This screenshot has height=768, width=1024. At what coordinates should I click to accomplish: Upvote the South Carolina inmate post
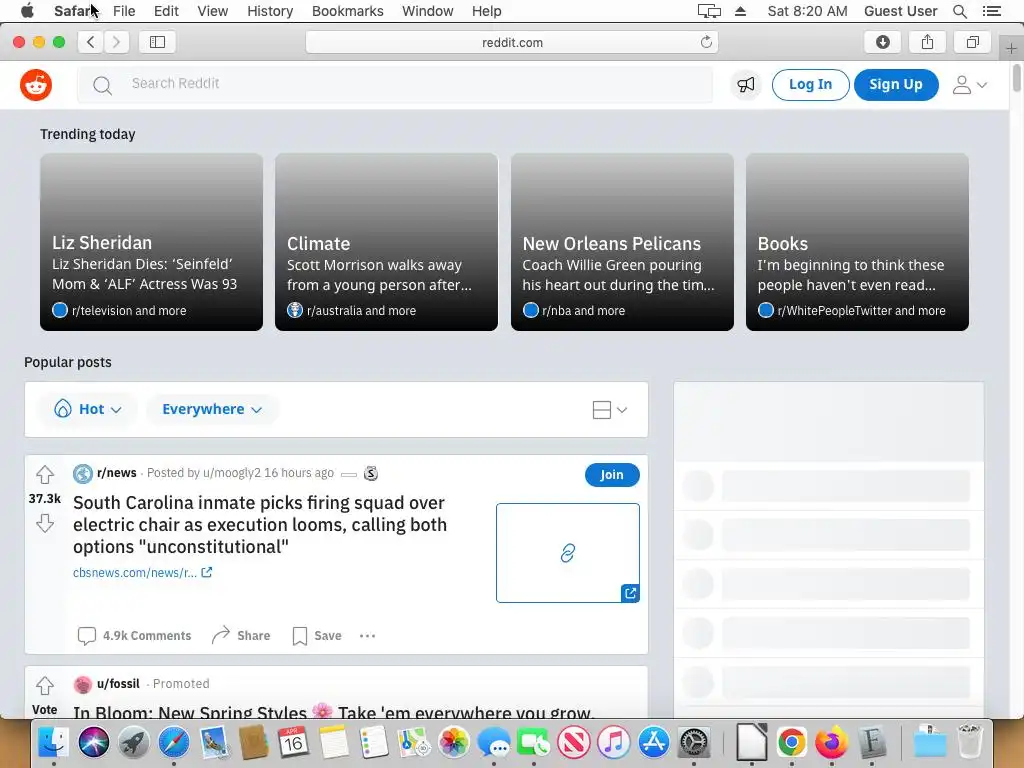[x=44, y=474]
